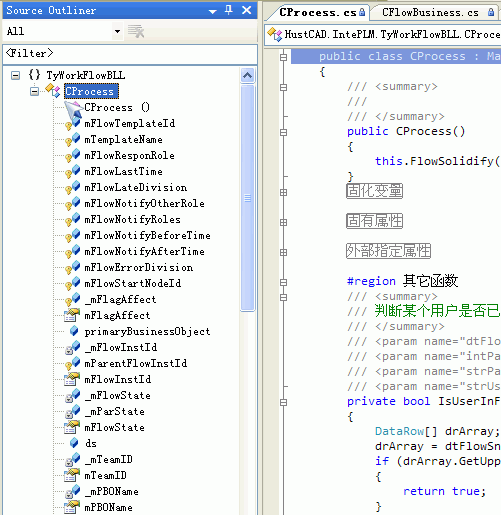Click the 外部指定属性 region label

pyautogui.click(x=389, y=251)
